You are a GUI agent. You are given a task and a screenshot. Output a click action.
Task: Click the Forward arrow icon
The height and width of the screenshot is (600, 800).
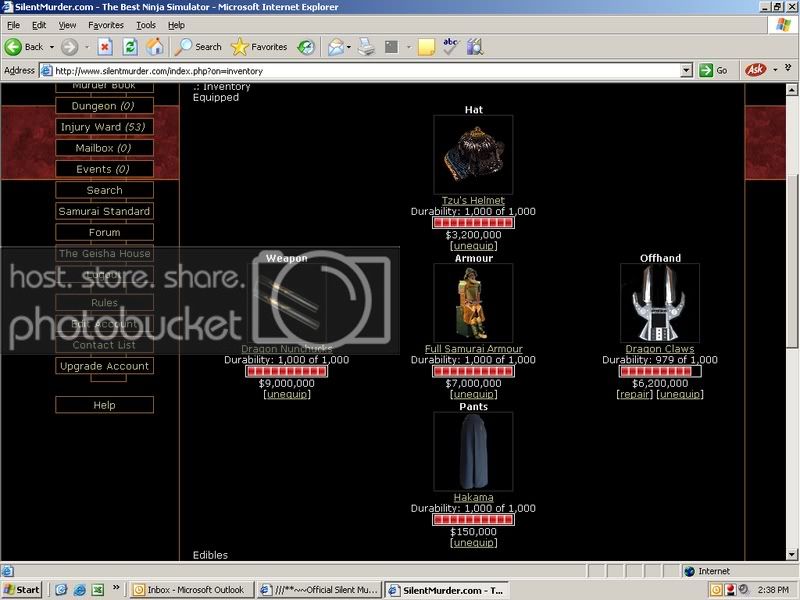(69, 47)
